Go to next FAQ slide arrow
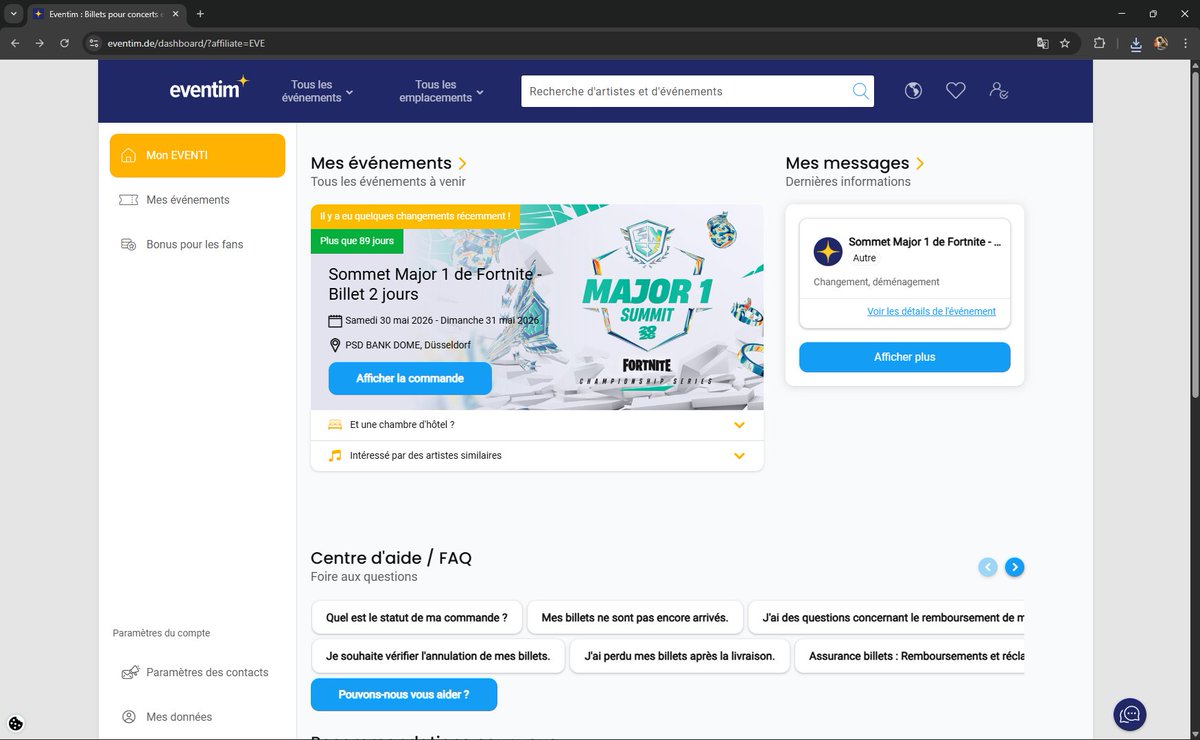This screenshot has width=1200, height=740. [x=1014, y=567]
